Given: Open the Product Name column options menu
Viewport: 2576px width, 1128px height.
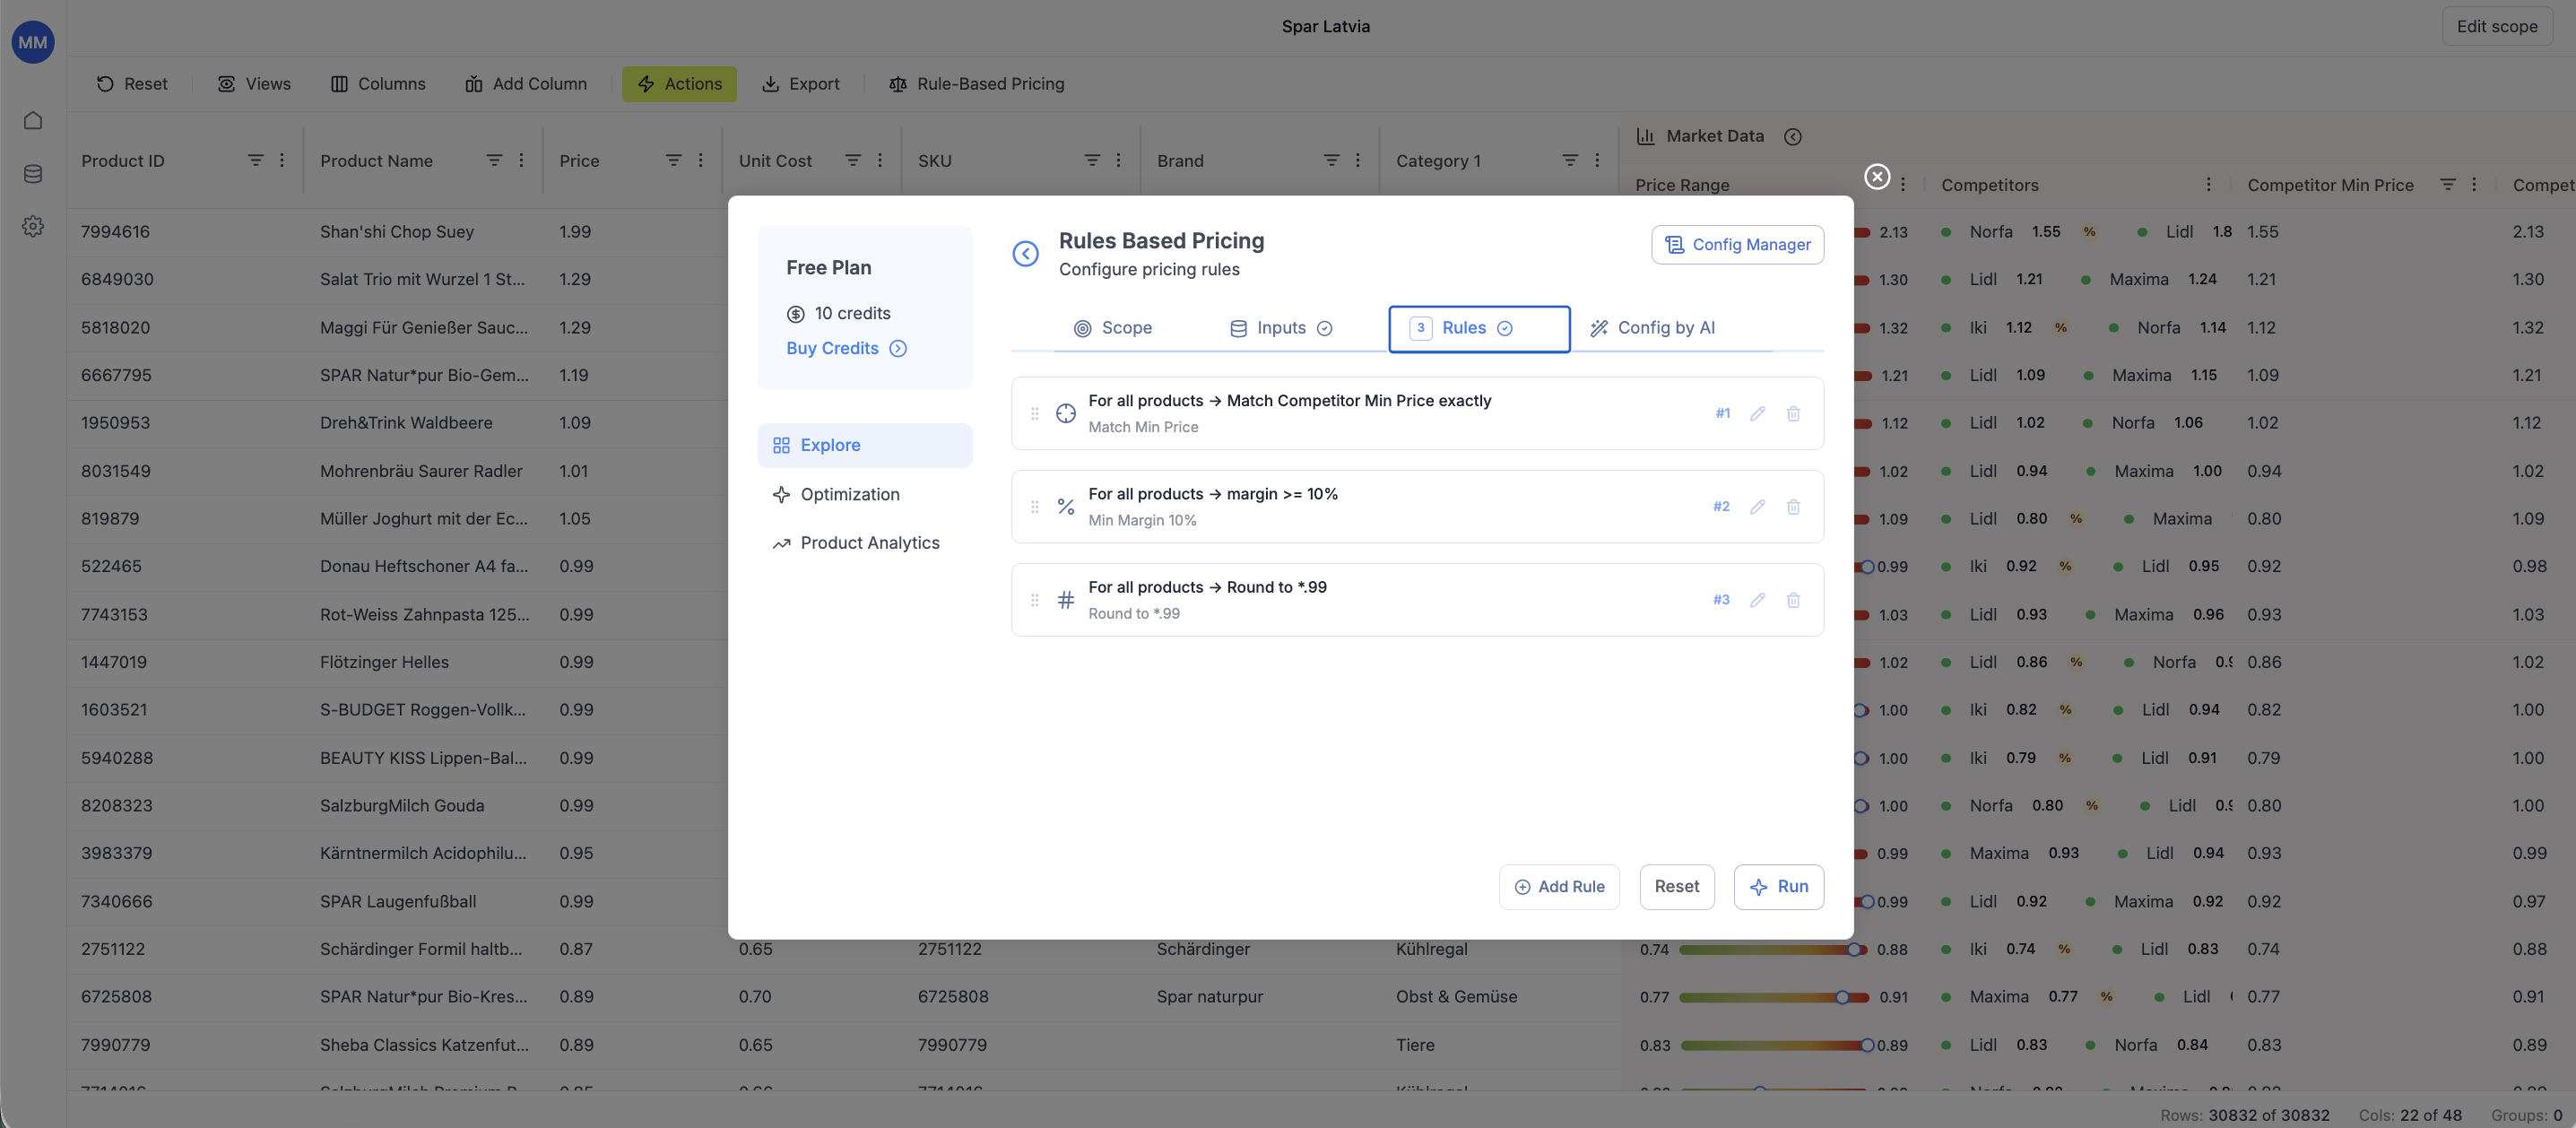Looking at the screenshot, I should pyautogui.click(x=521, y=161).
